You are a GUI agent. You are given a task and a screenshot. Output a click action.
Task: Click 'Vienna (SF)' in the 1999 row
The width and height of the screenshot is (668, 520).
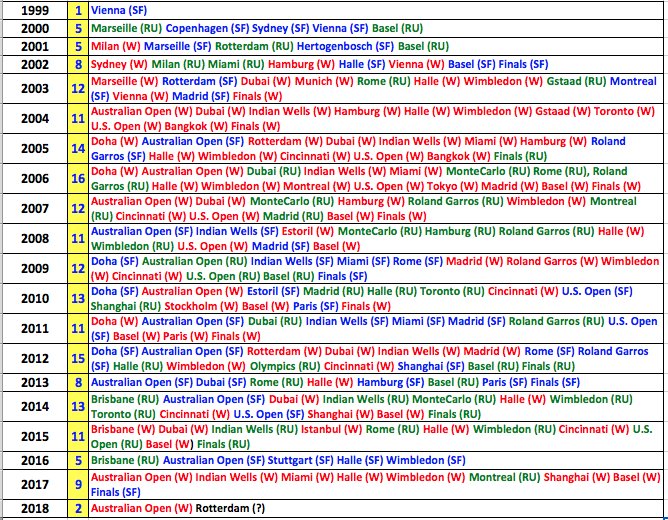point(119,10)
